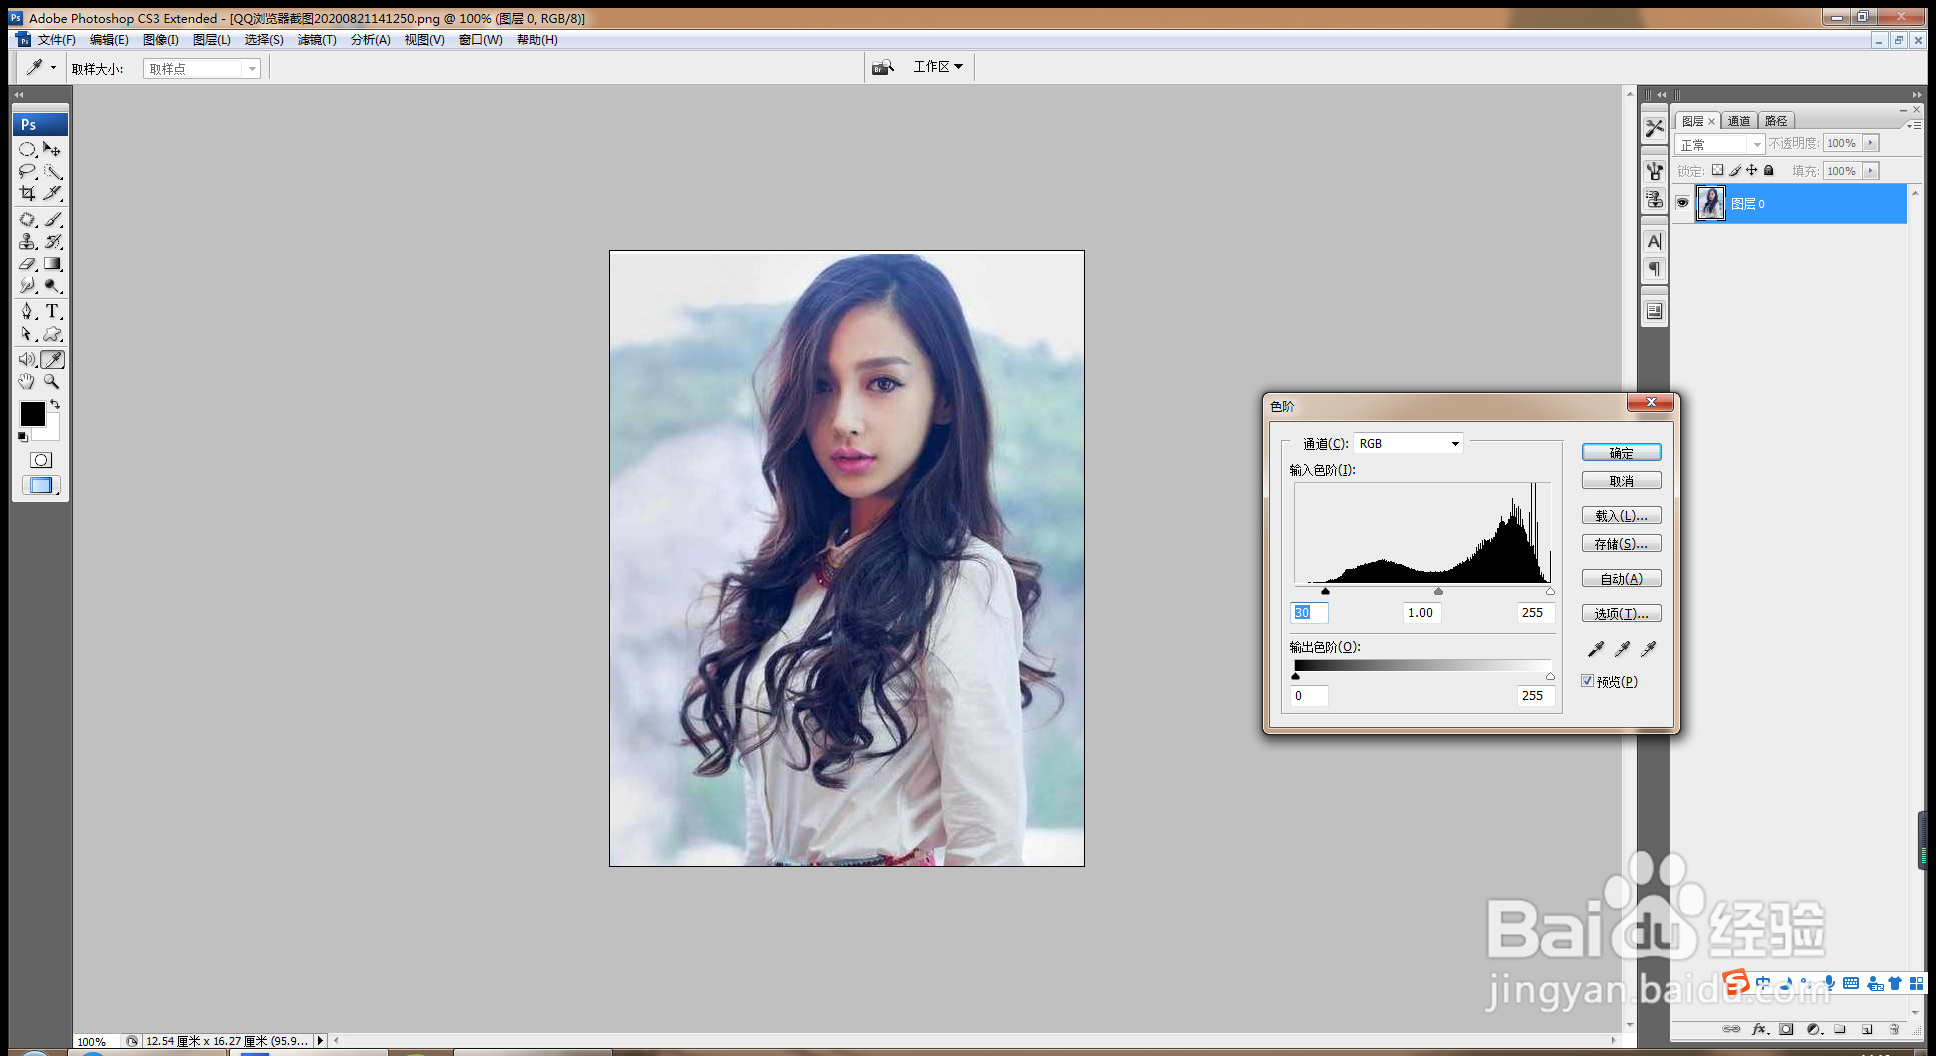1936x1056 pixels.
Task: Select the Smudge tool
Action: (x=27, y=286)
